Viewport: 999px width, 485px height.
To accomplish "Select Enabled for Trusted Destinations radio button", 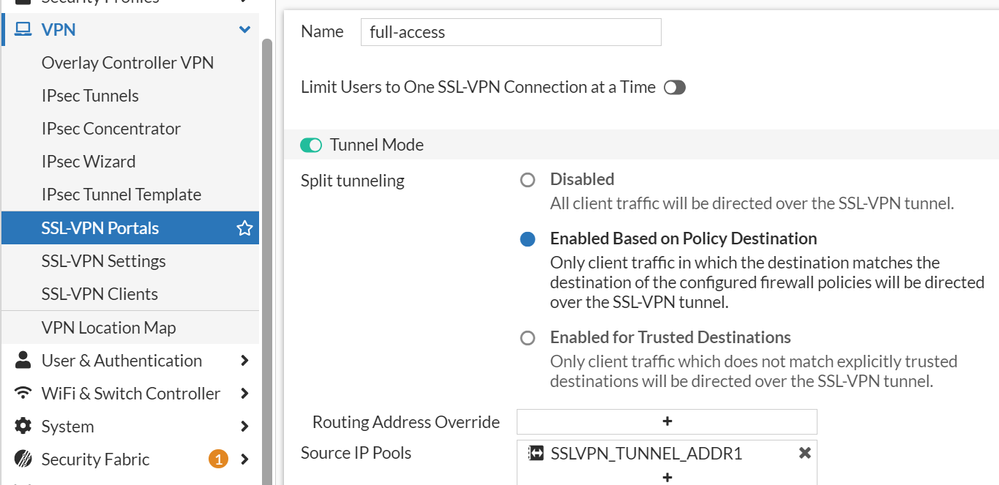I will point(528,338).
